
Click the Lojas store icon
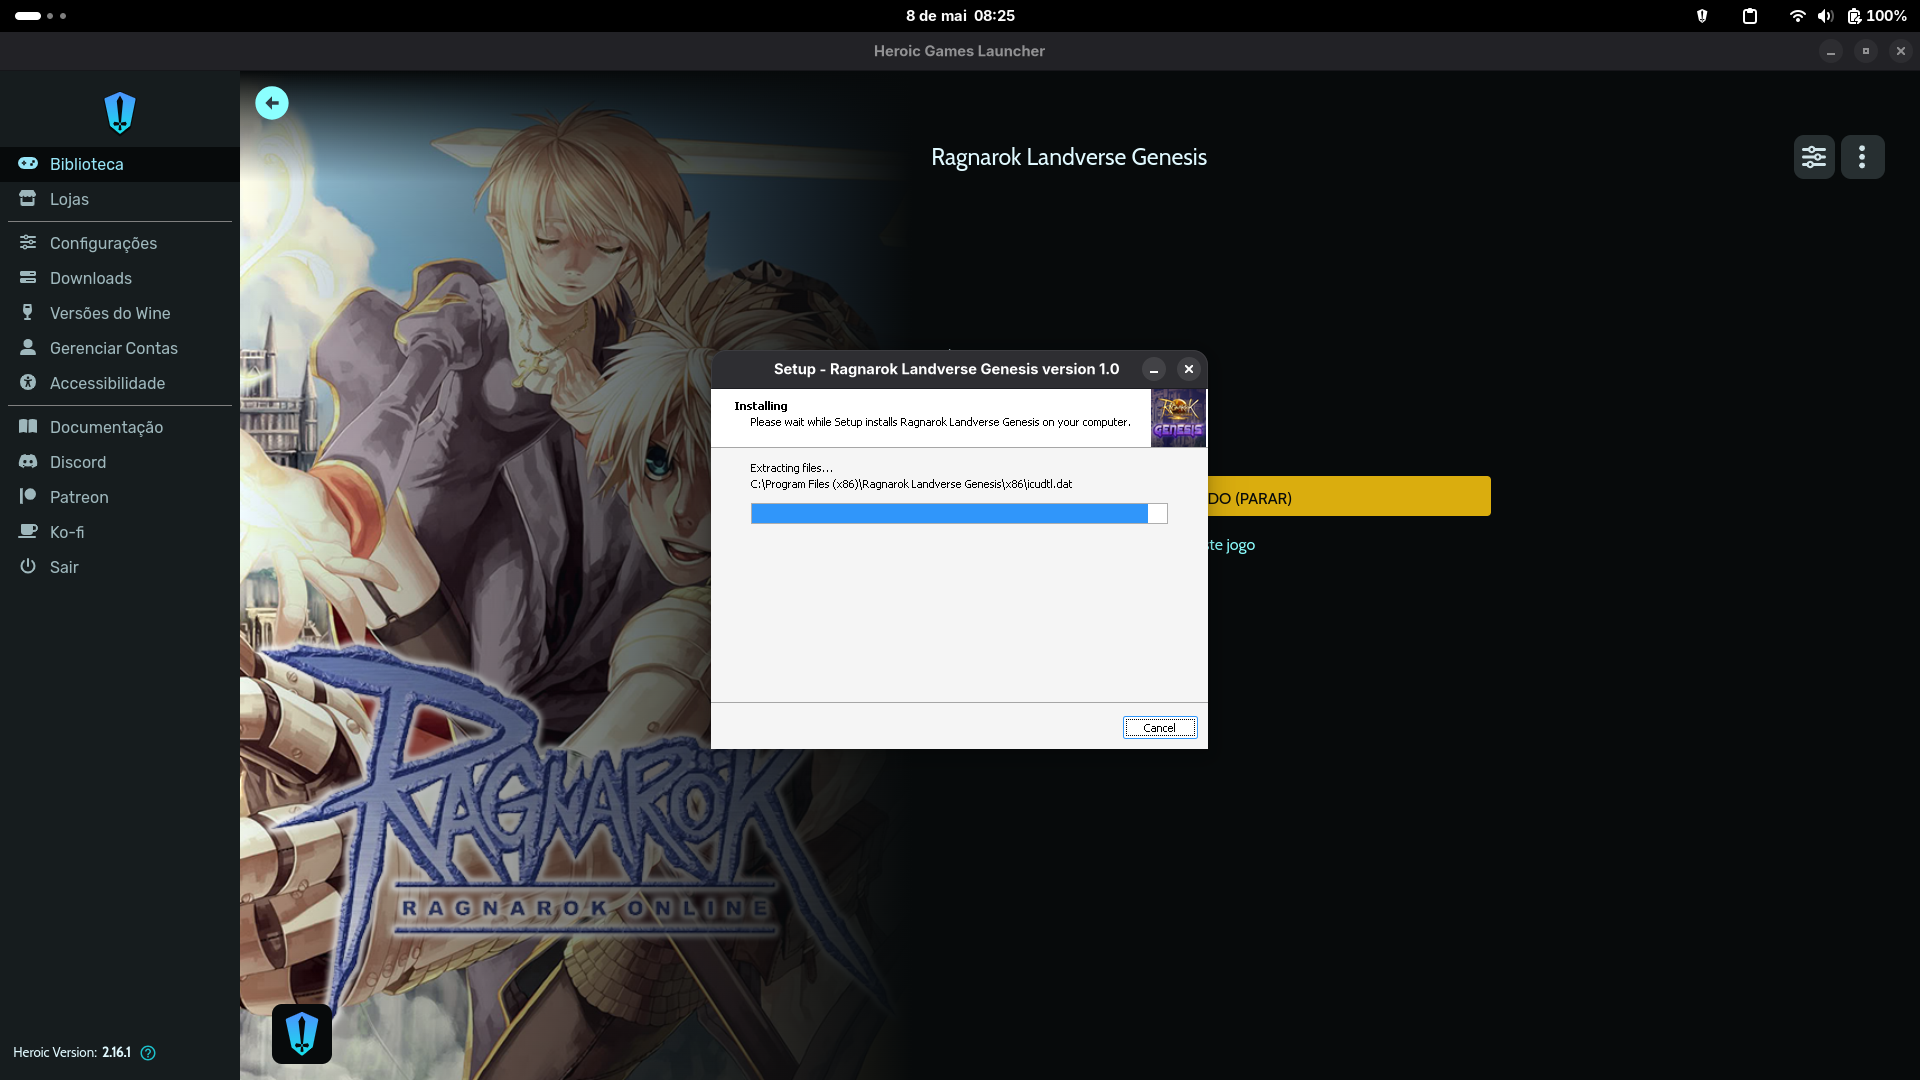pos(28,198)
